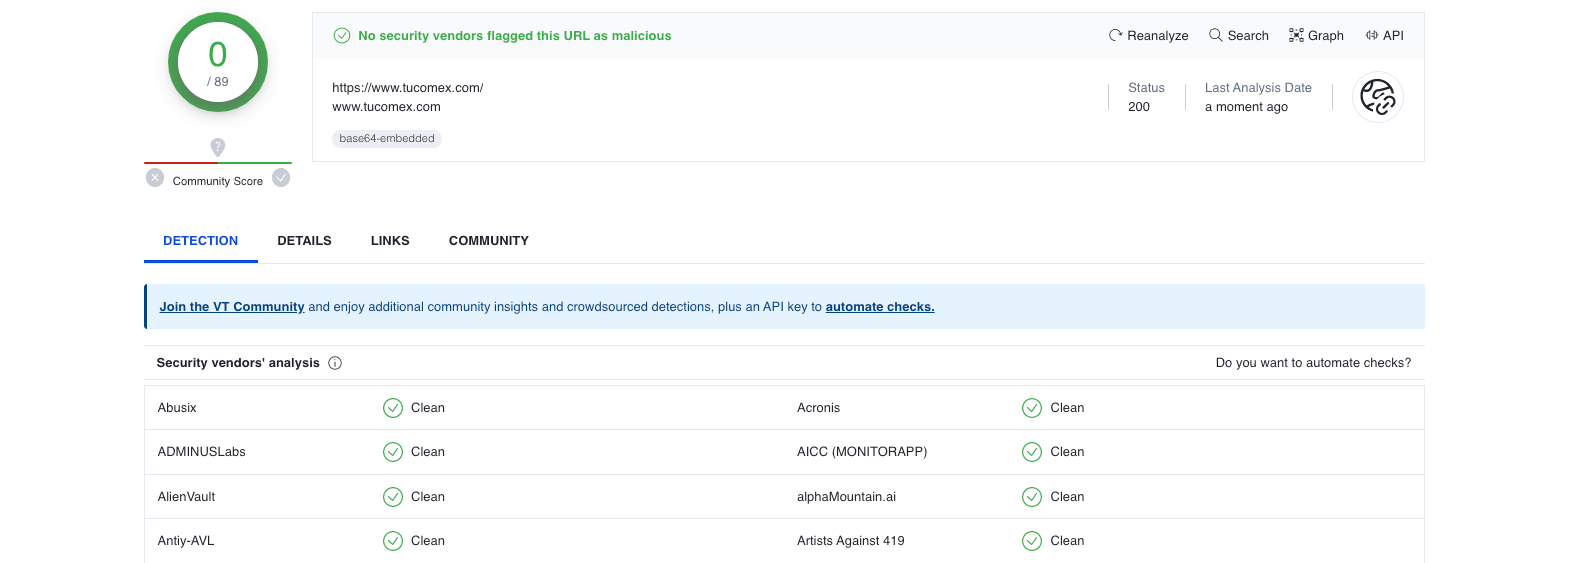1578x563 pixels.
Task: Open Search with the magnifier icon
Action: (x=1215, y=35)
